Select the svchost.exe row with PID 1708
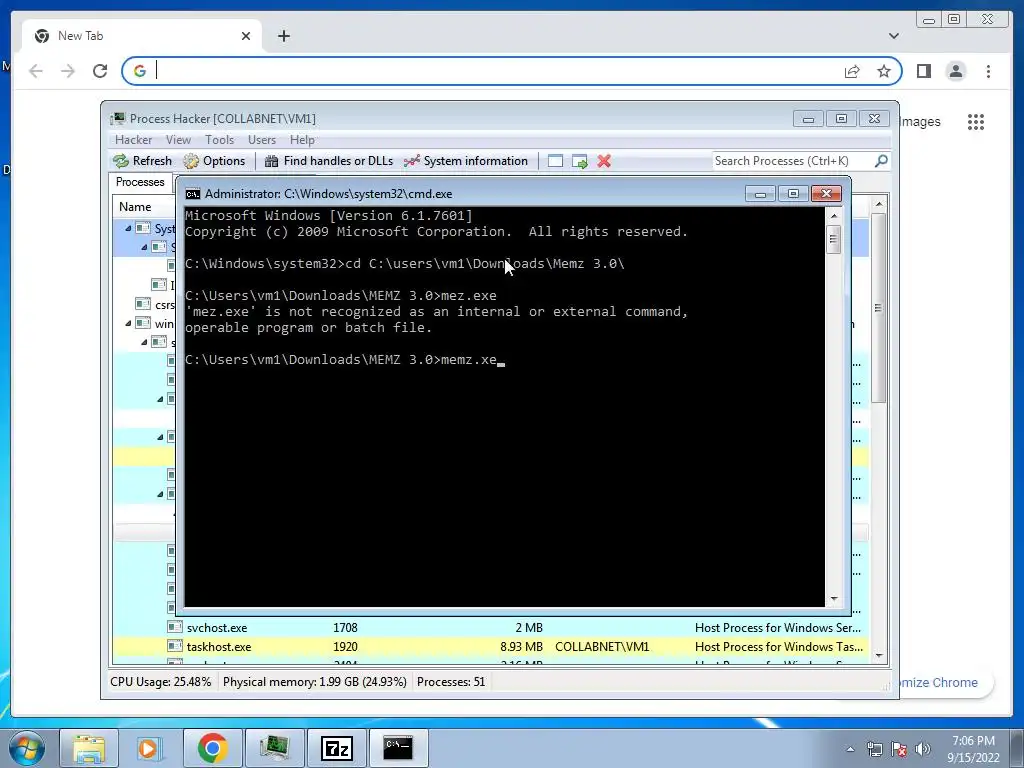 [490, 628]
